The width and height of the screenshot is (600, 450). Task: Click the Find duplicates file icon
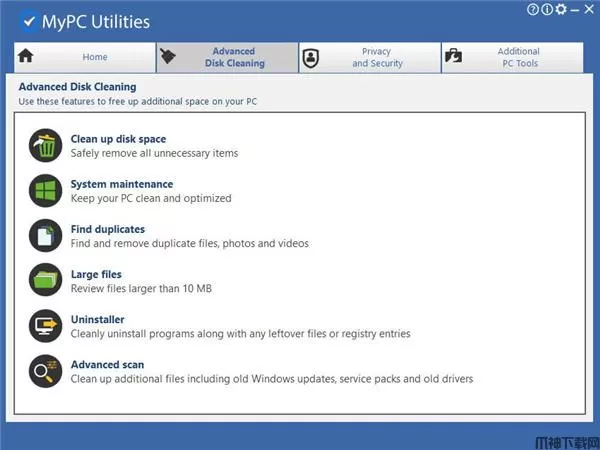click(x=44, y=236)
